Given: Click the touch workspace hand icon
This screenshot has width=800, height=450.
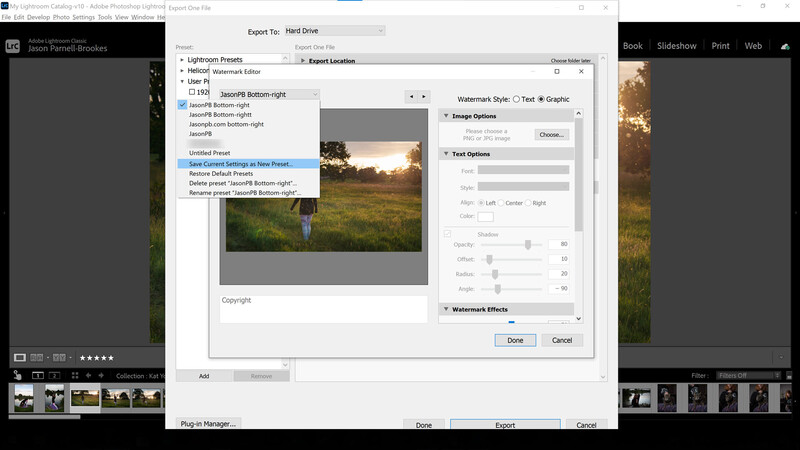Looking at the screenshot, I should point(17,375).
